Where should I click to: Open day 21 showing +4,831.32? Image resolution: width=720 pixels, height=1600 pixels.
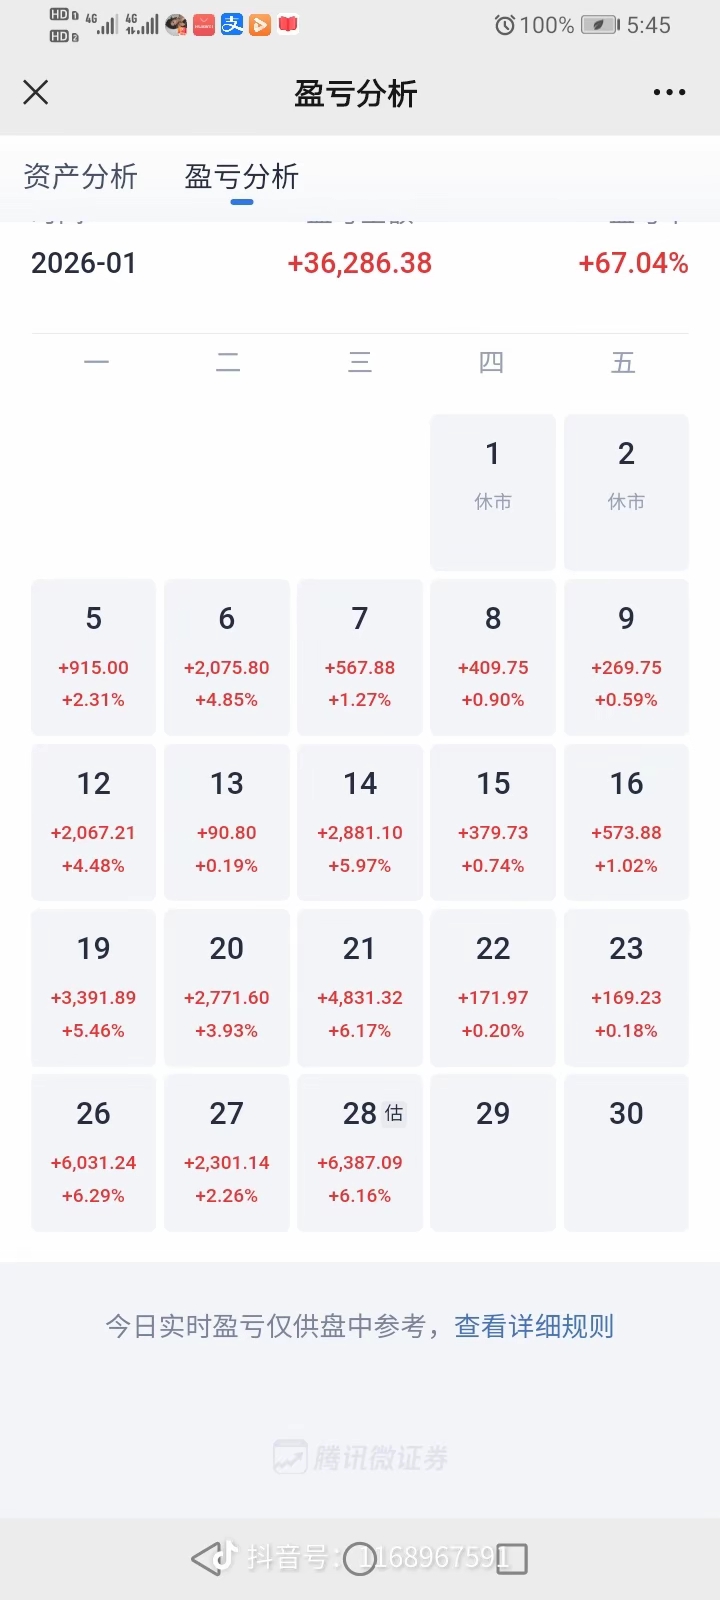click(x=360, y=987)
